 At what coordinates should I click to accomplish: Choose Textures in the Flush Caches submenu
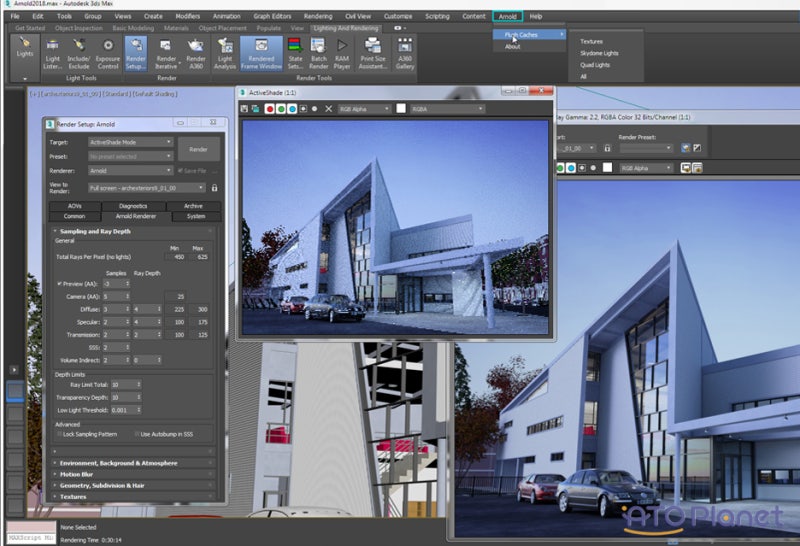(591, 41)
